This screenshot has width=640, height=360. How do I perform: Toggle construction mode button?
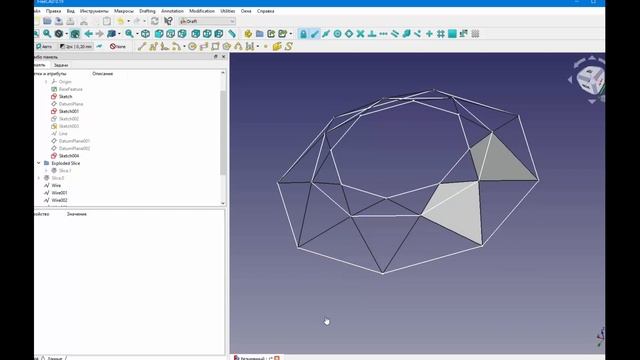click(x=100, y=47)
